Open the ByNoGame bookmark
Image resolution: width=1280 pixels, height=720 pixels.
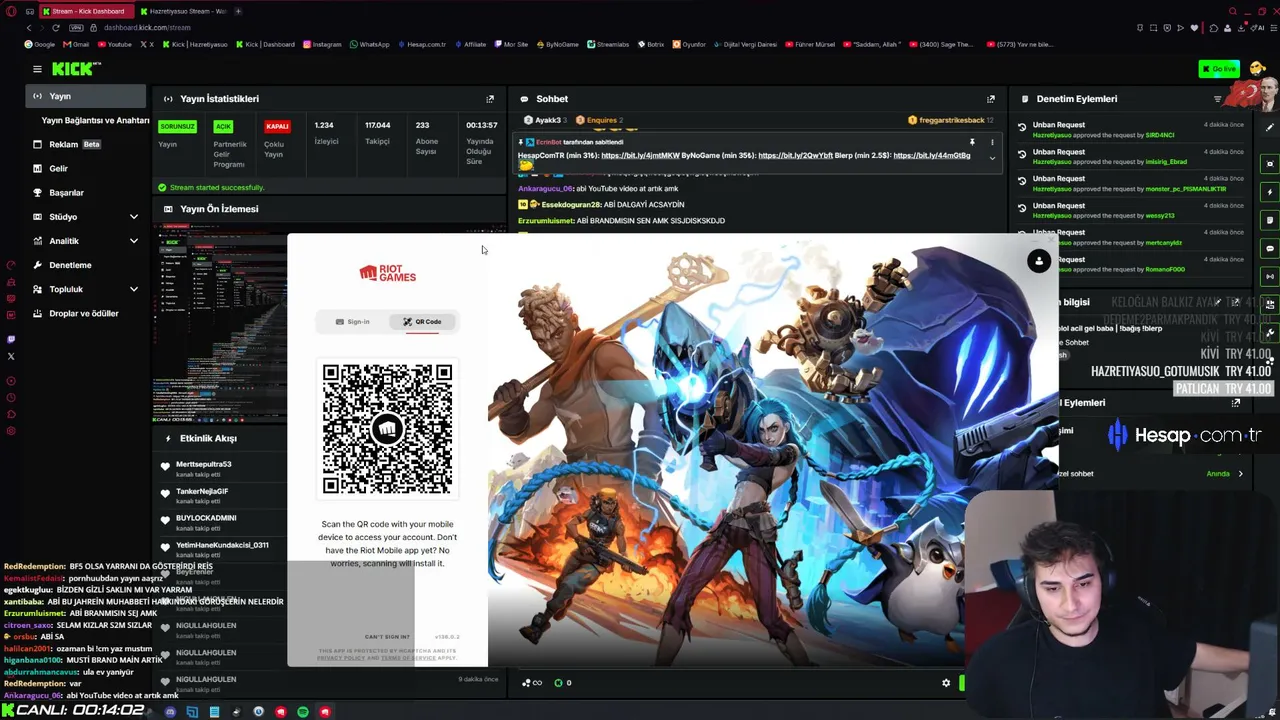[557, 44]
